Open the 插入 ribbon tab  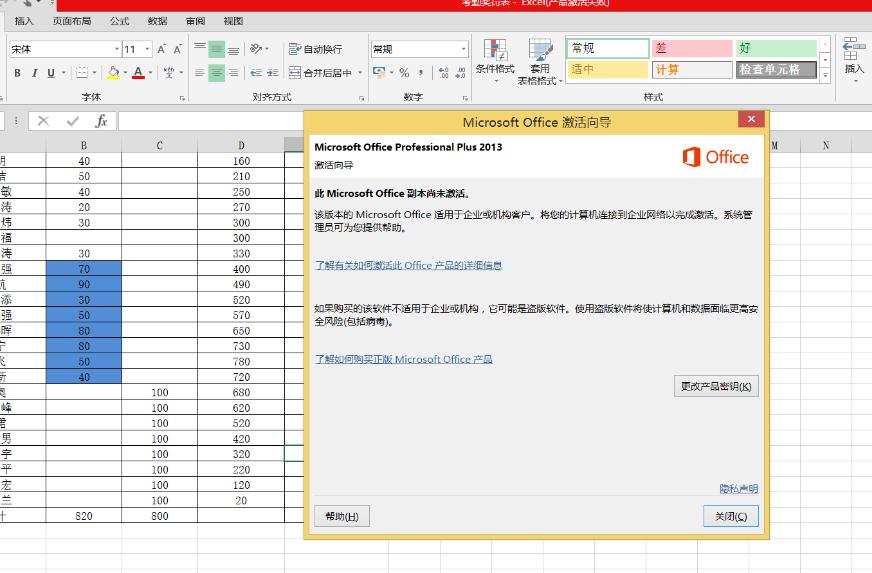[24, 21]
